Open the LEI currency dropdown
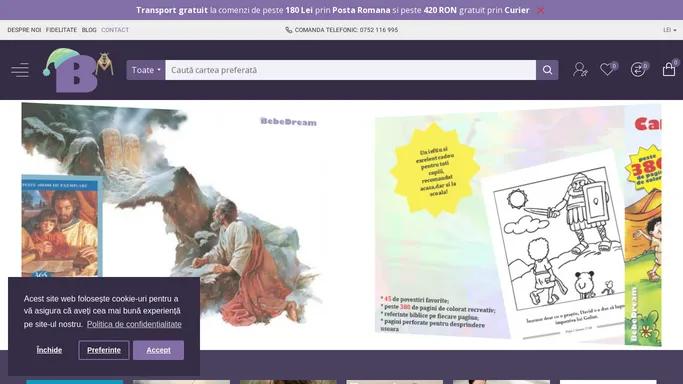Image resolution: width=683 pixels, height=384 pixels. coord(669,30)
